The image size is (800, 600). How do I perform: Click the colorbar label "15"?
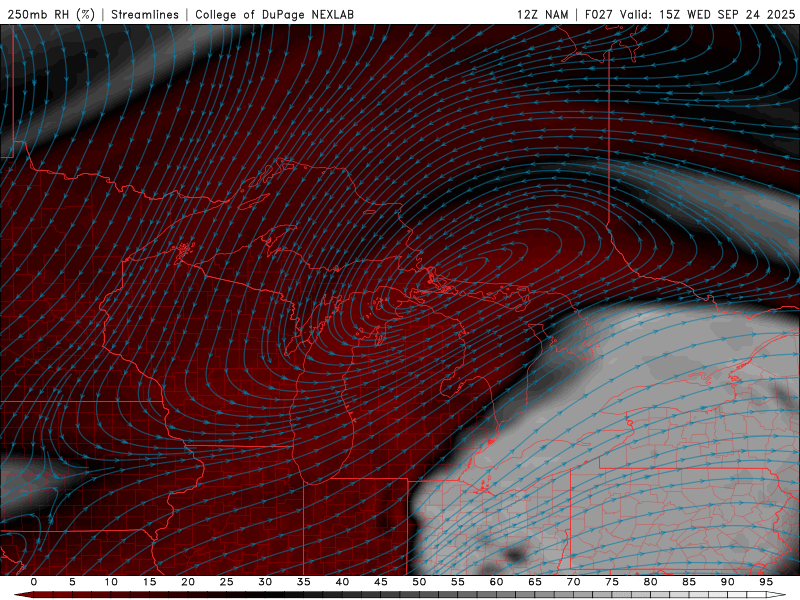[149, 582]
